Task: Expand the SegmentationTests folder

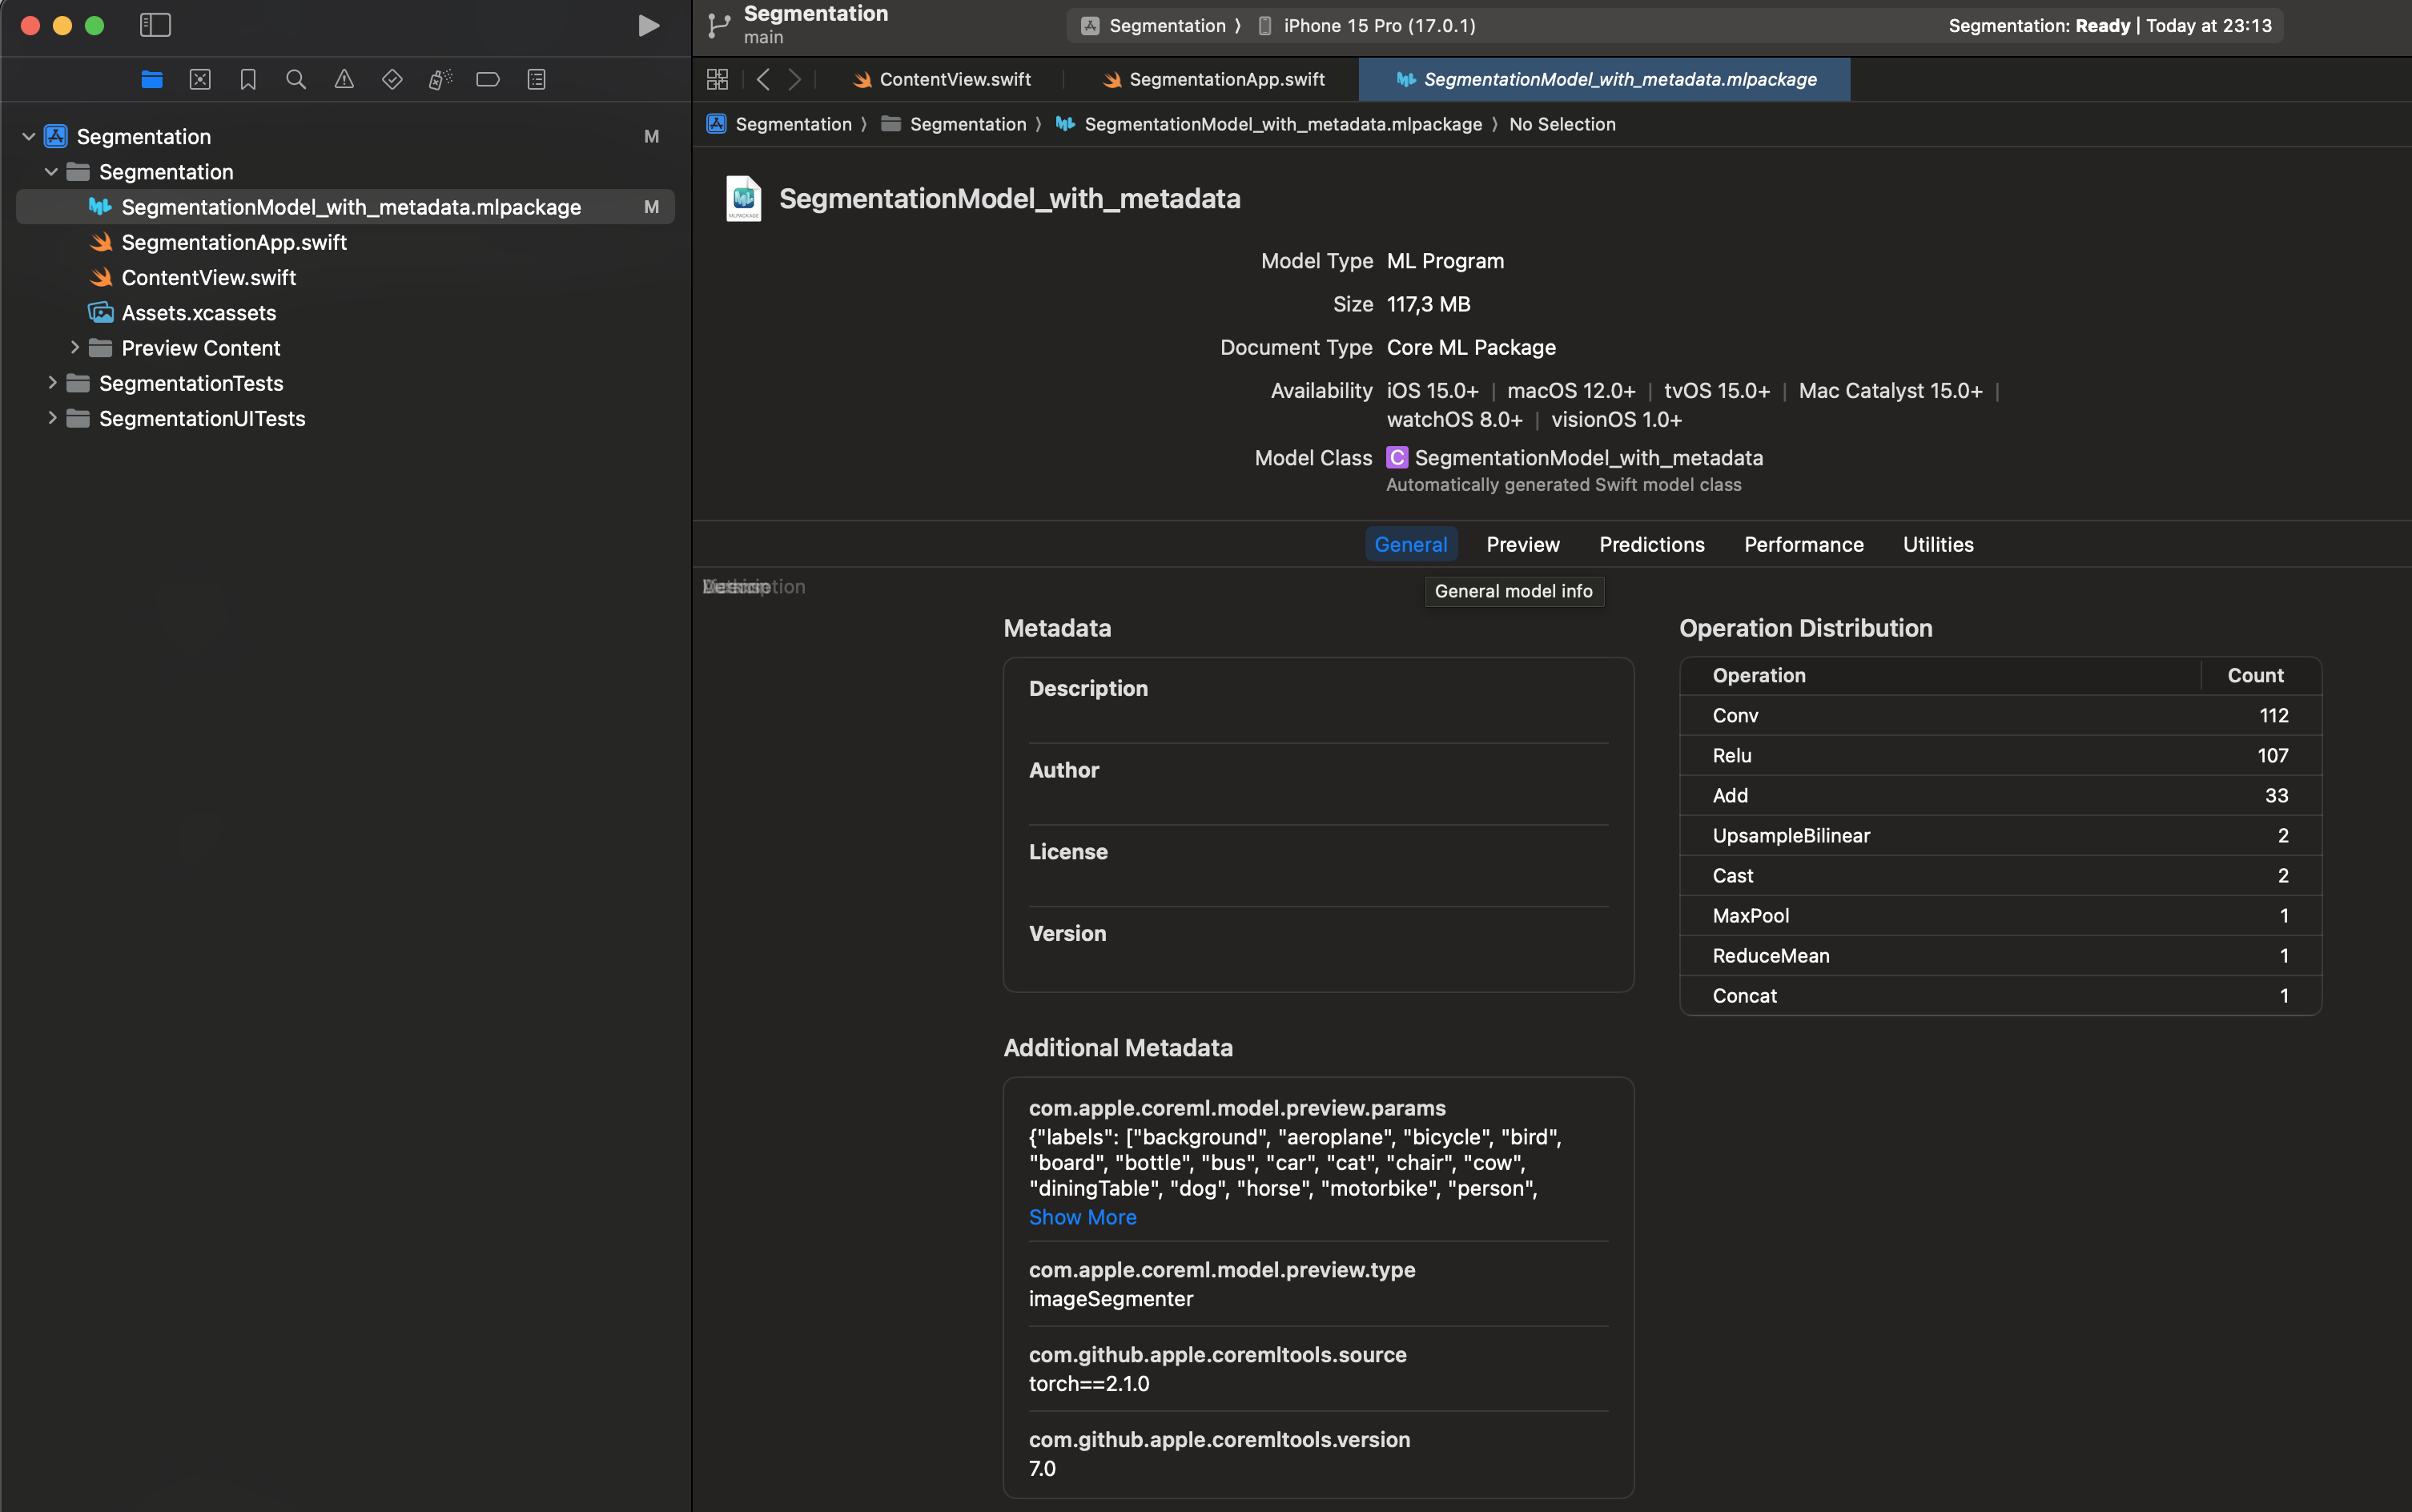Action: pyautogui.click(x=52, y=383)
